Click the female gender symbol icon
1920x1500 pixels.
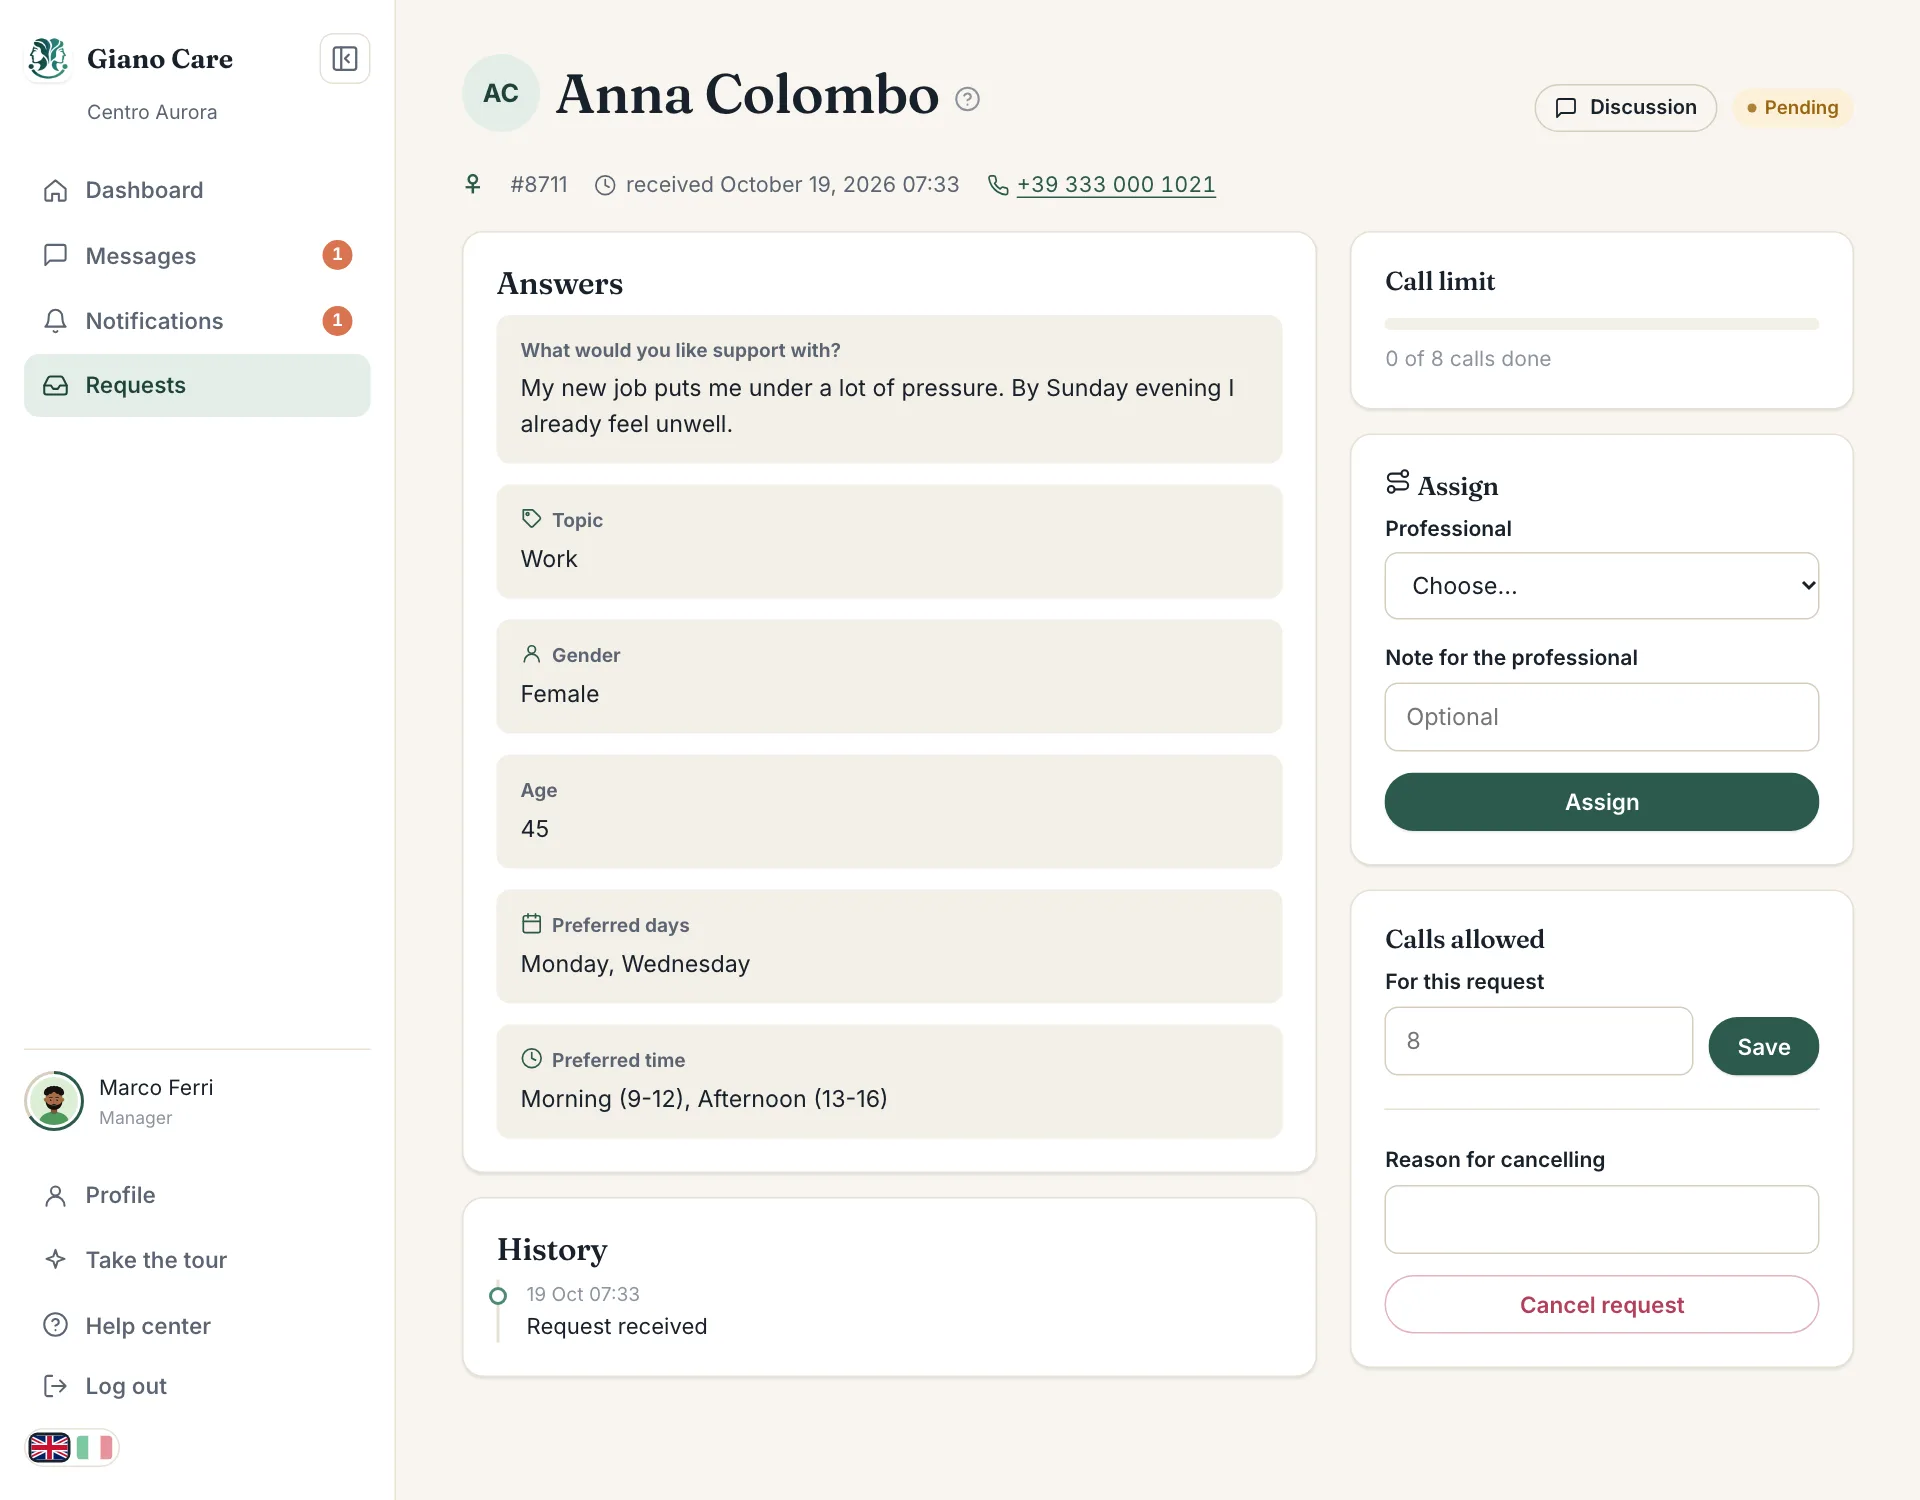pos(473,184)
